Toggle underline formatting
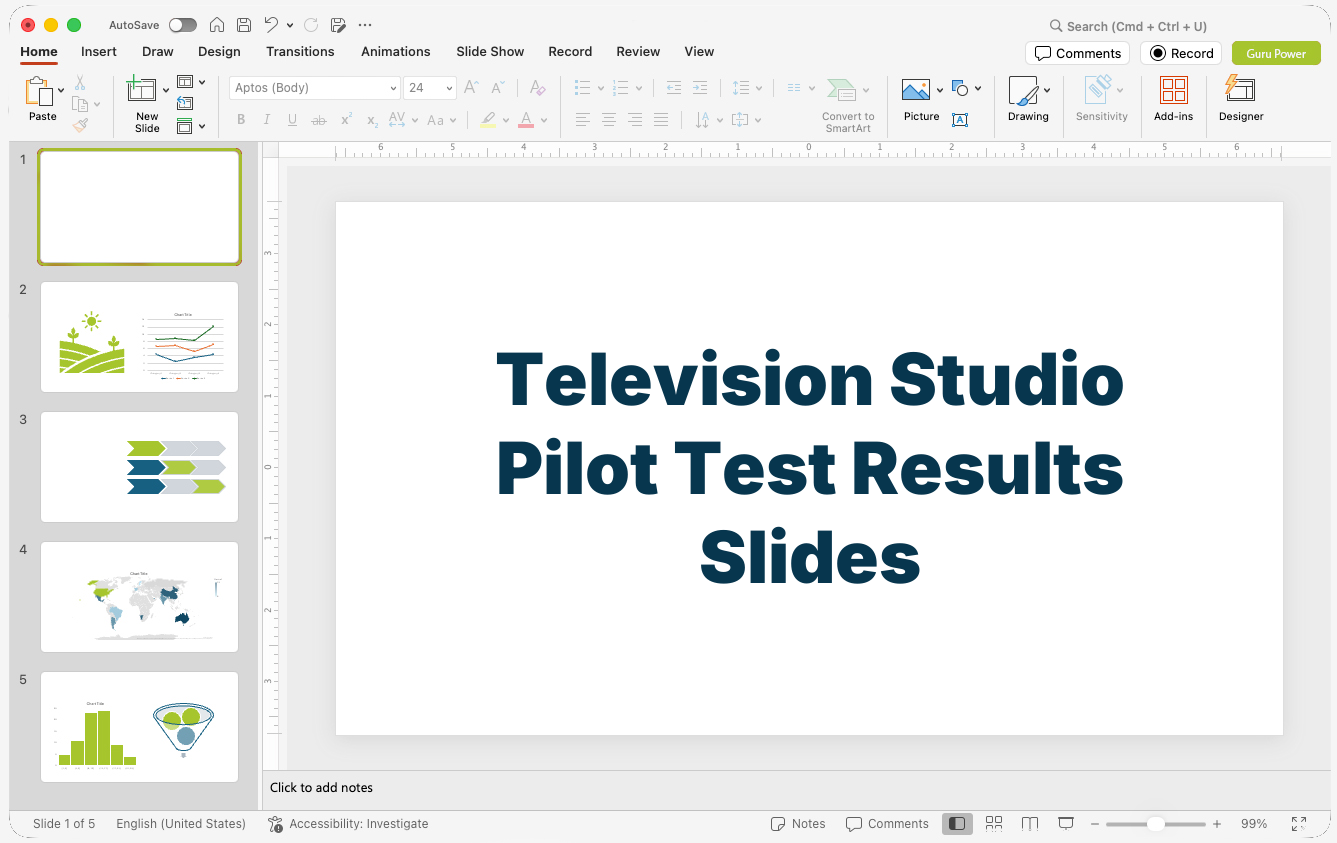 pos(293,120)
